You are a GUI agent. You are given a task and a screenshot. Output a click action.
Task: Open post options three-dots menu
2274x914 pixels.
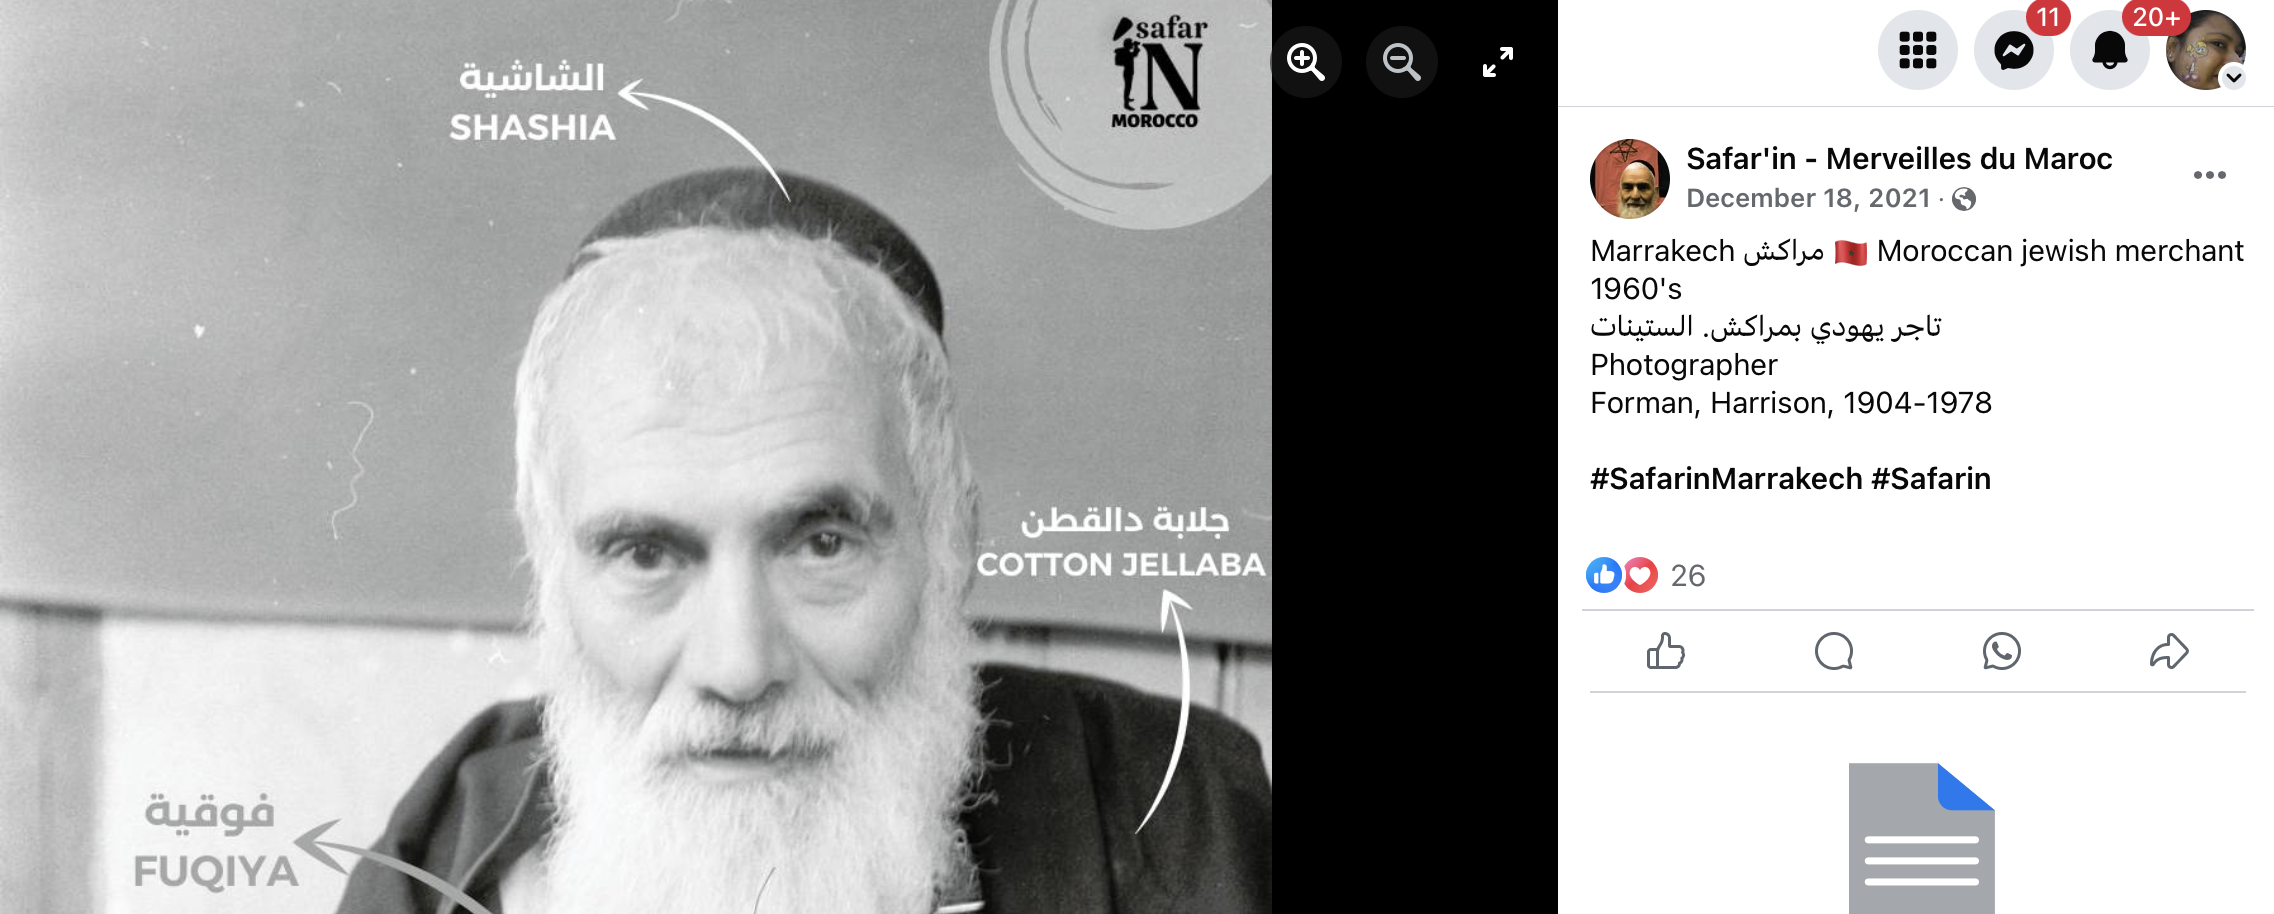click(2209, 175)
